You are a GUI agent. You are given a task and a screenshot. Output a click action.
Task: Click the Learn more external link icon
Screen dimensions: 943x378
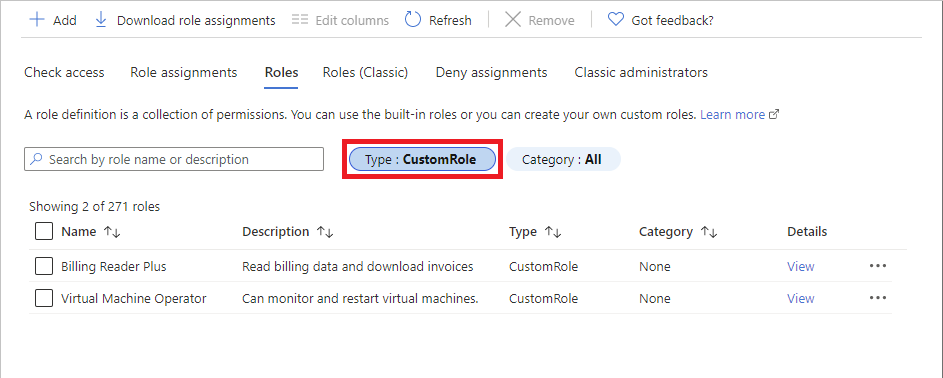[775, 114]
